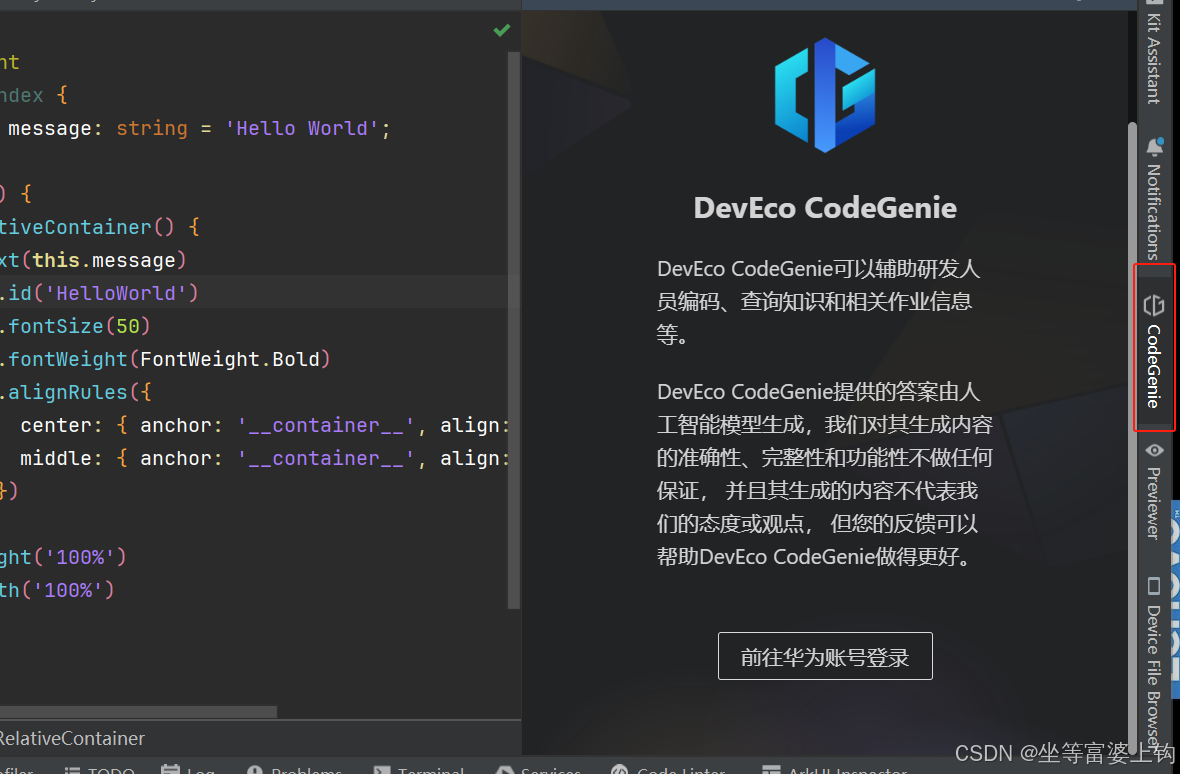Screen dimensions: 1180x774
Task: Click the middle anchor code line
Action: click(265, 458)
